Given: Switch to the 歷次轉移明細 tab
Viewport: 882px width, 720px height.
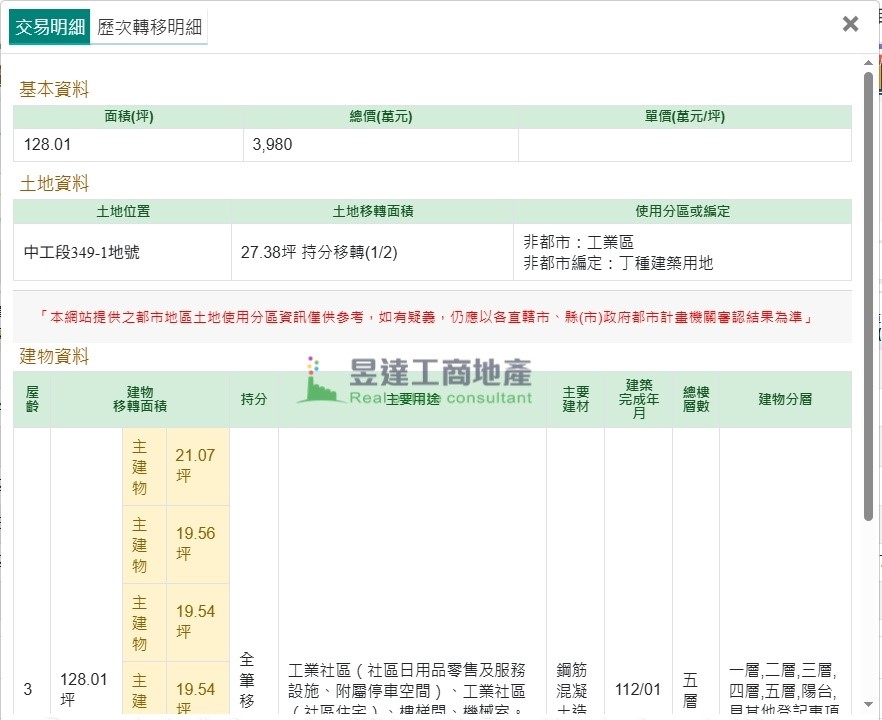Looking at the screenshot, I should click(x=150, y=27).
